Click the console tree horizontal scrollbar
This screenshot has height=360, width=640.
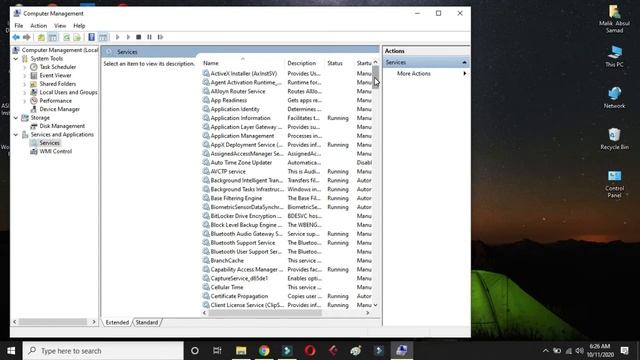click(x=52, y=322)
